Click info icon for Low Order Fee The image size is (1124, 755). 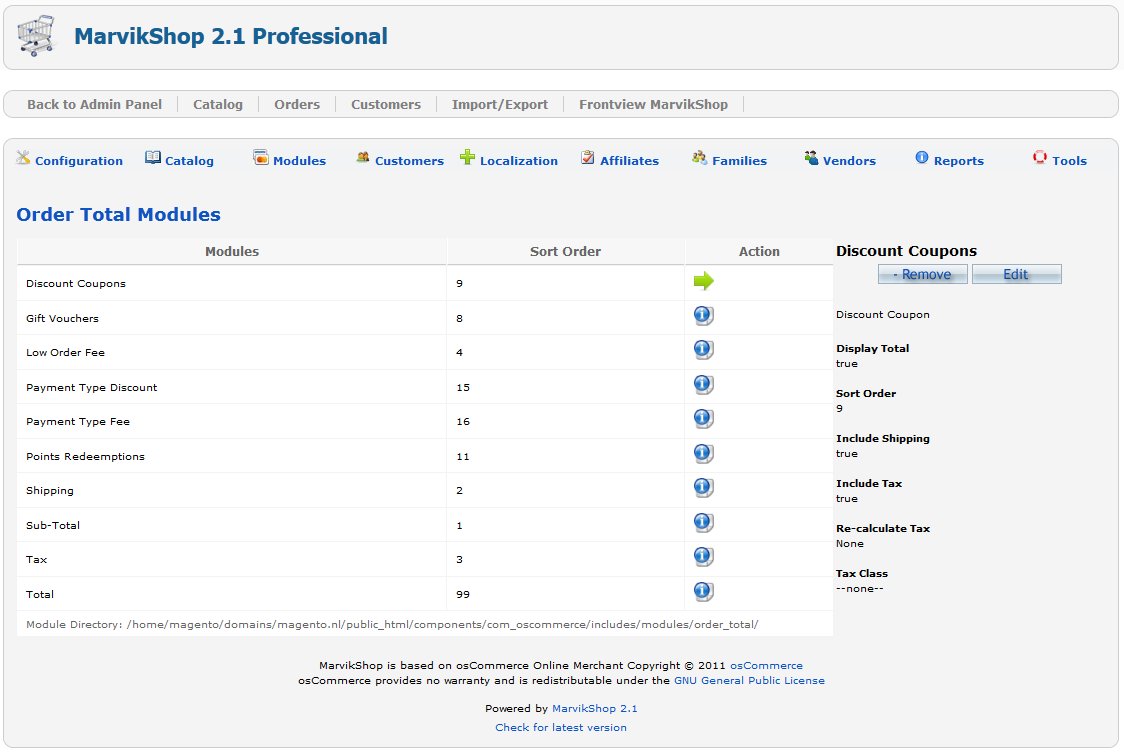[x=704, y=350]
